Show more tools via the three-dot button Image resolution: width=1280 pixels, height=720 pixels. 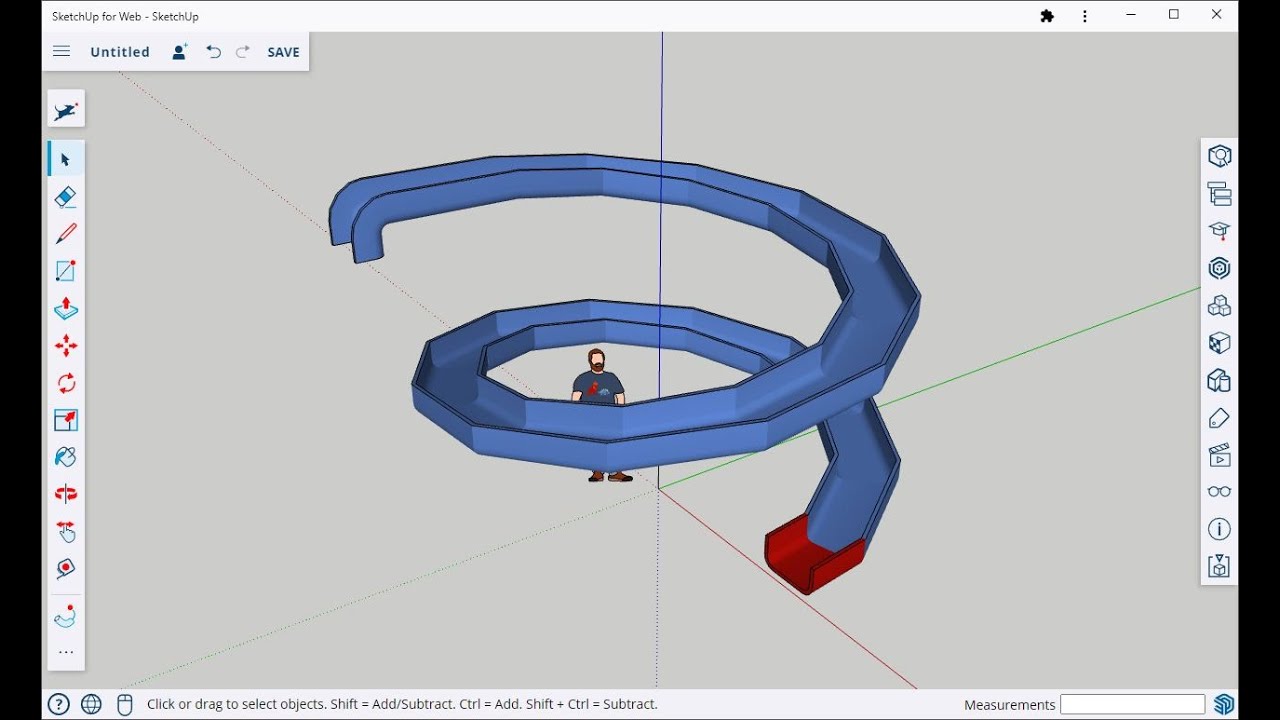pos(66,652)
